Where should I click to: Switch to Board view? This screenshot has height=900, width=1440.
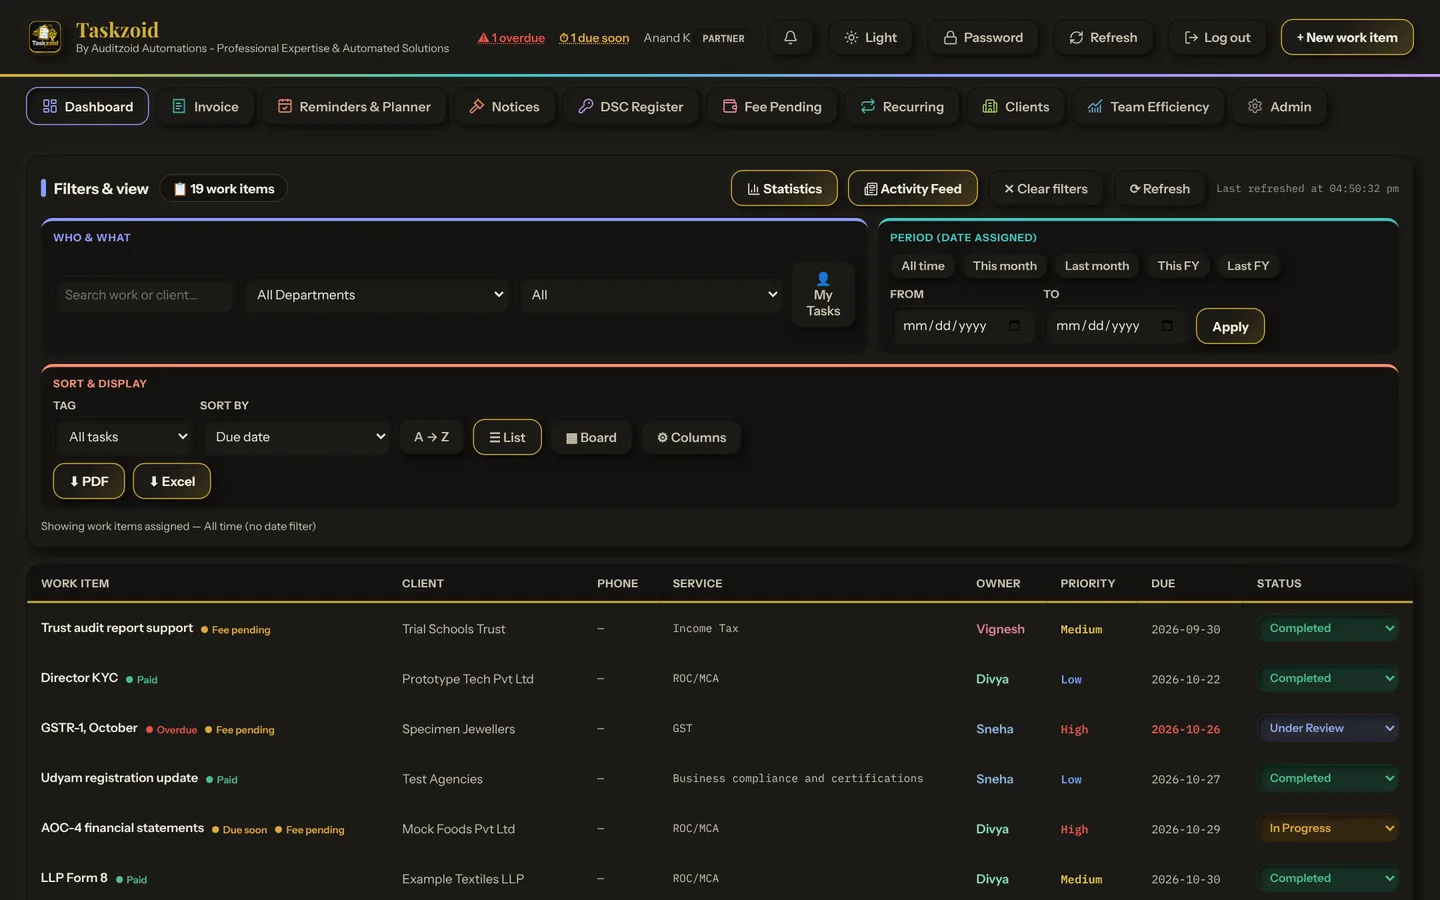tap(591, 437)
